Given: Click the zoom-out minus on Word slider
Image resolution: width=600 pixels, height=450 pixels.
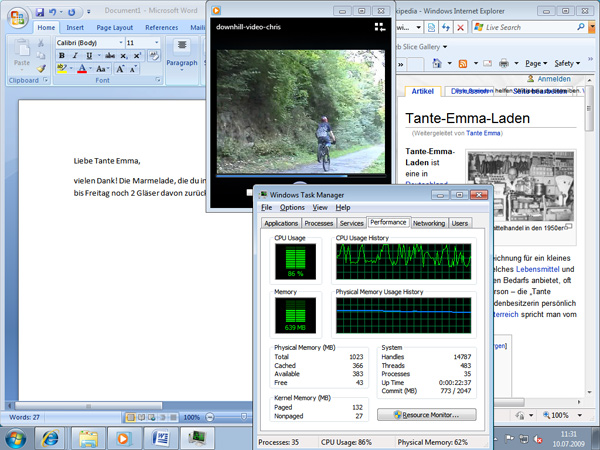Looking at the screenshot, I should click(210, 417).
